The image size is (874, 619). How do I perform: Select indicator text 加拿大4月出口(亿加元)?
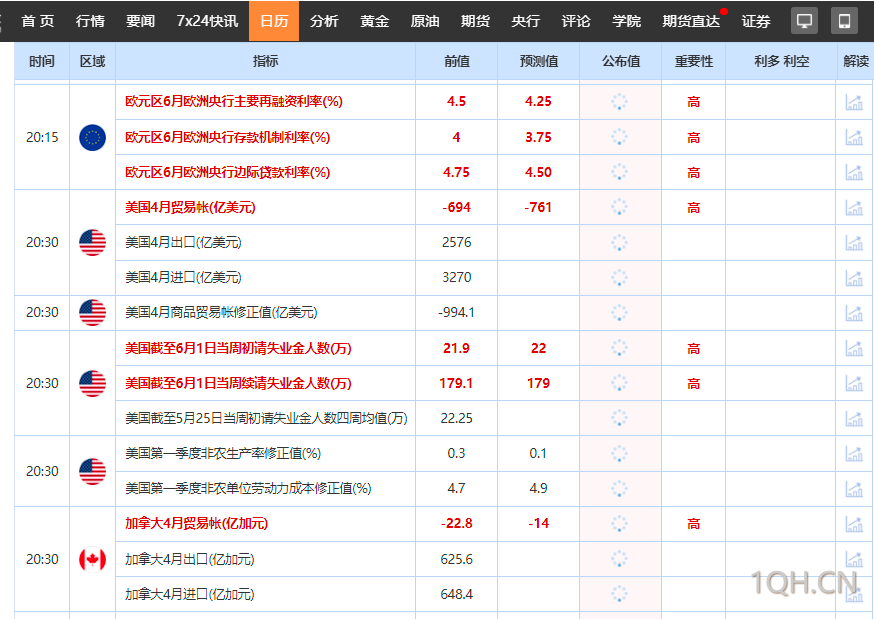coord(190,559)
